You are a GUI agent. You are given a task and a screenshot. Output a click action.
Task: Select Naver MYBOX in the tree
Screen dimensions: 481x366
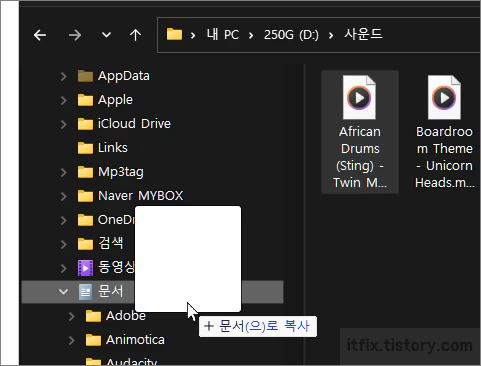tap(141, 196)
